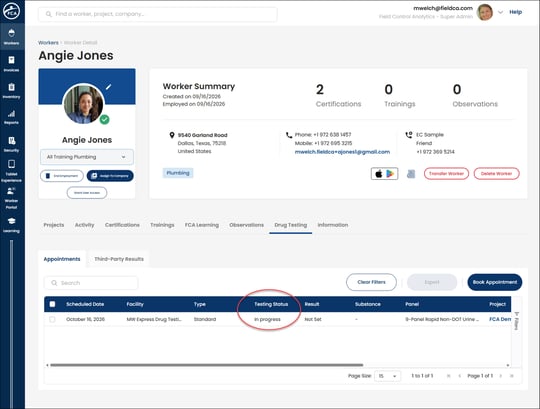Expand the All Training Plumbing dropdown
Viewport: 540px width, 409px height.
click(87, 157)
